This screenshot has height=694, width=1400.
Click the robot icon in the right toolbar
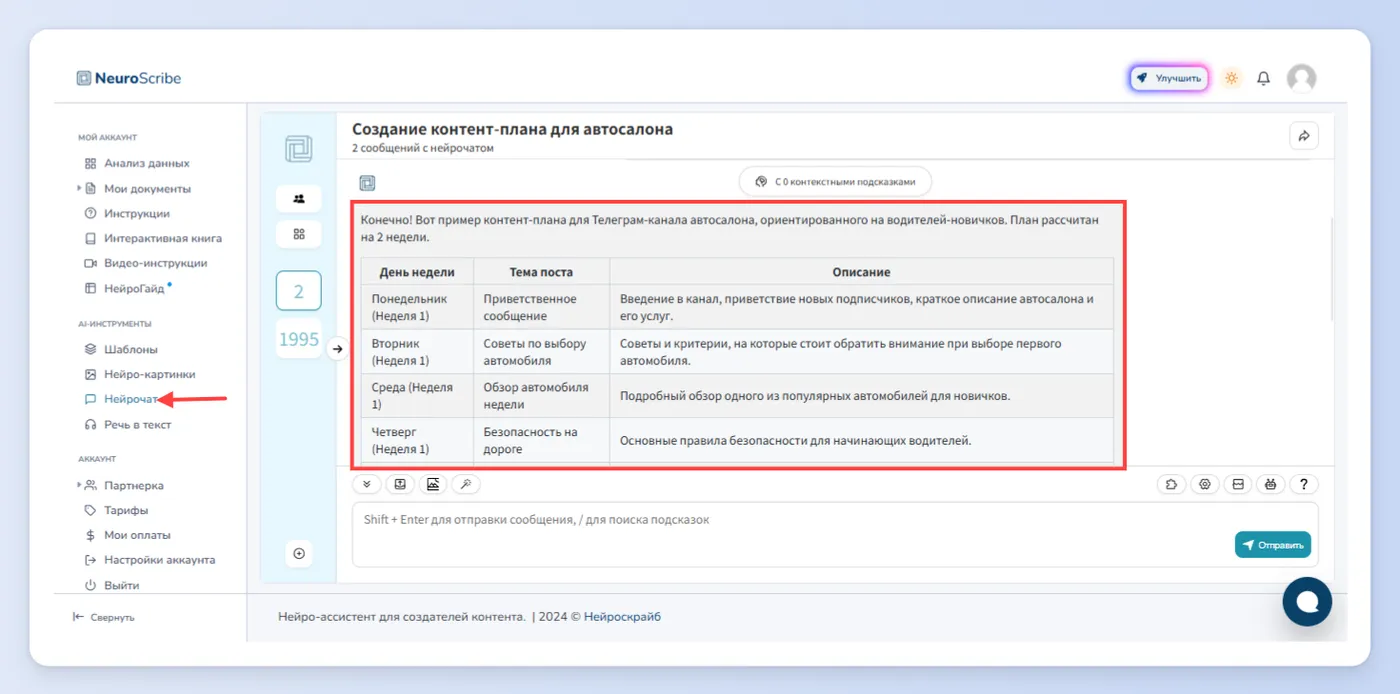tap(1271, 484)
